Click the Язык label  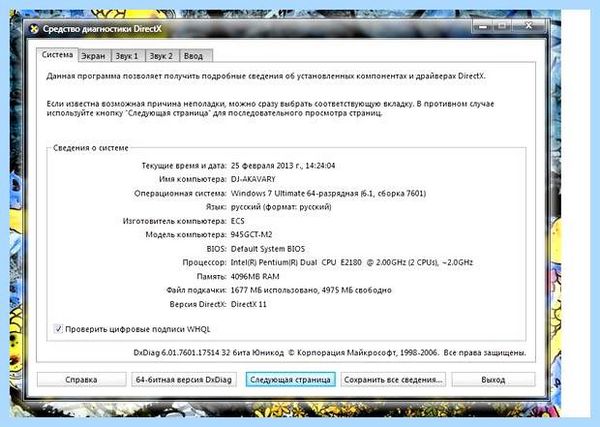pyautogui.click(x=216, y=207)
